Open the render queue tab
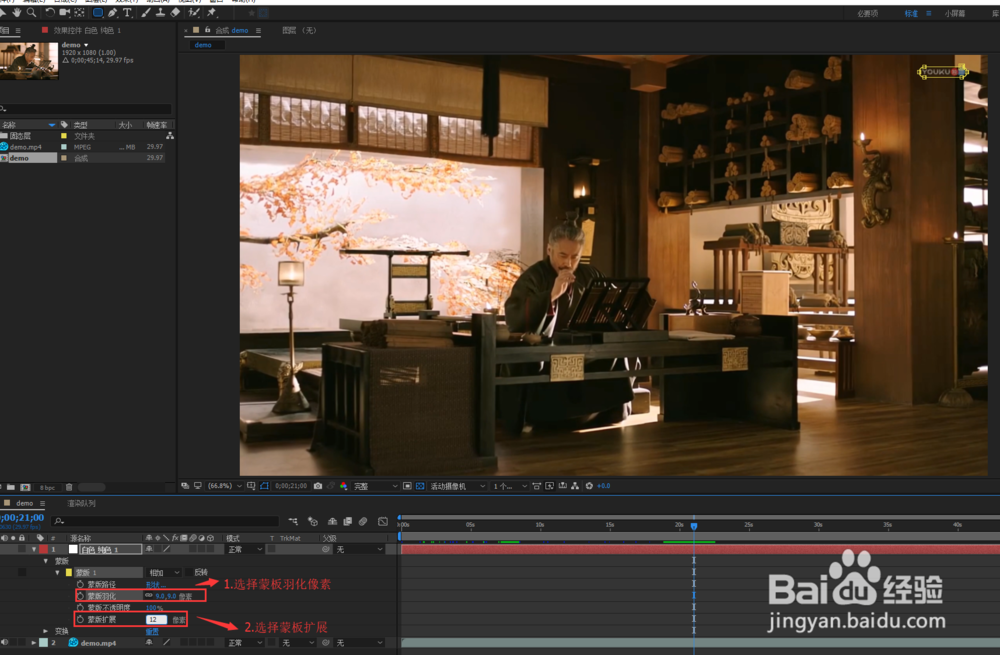This screenshot has height=655, width=1000. coord(82,503)
